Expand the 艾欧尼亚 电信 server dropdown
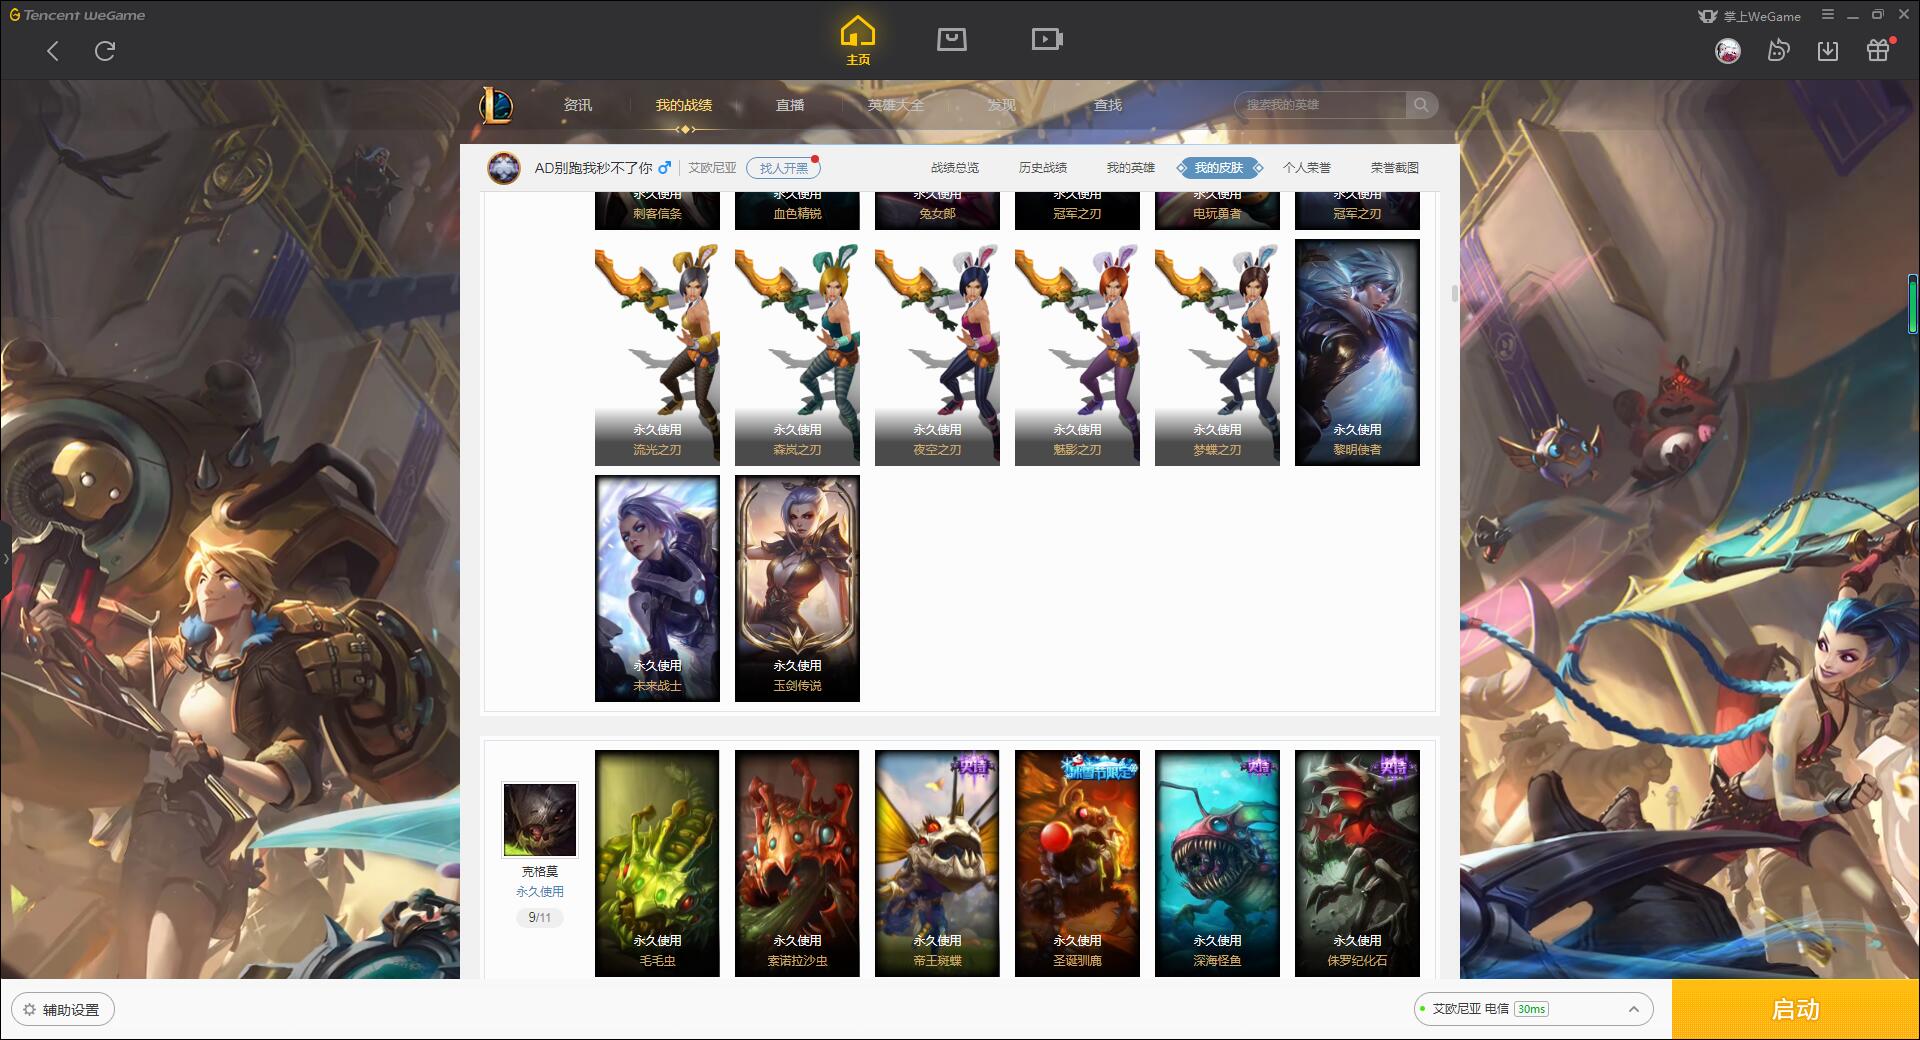 (1532, 1009)
